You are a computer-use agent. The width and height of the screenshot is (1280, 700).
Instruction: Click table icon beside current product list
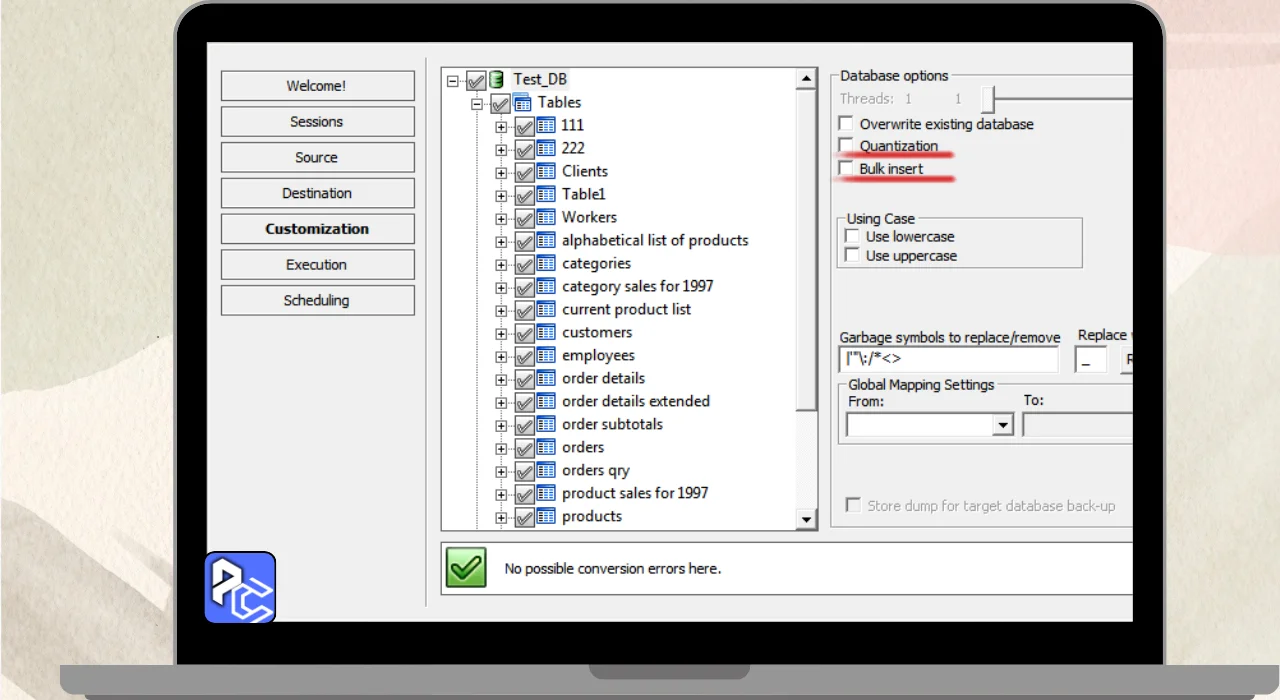[x=546, y=309]
